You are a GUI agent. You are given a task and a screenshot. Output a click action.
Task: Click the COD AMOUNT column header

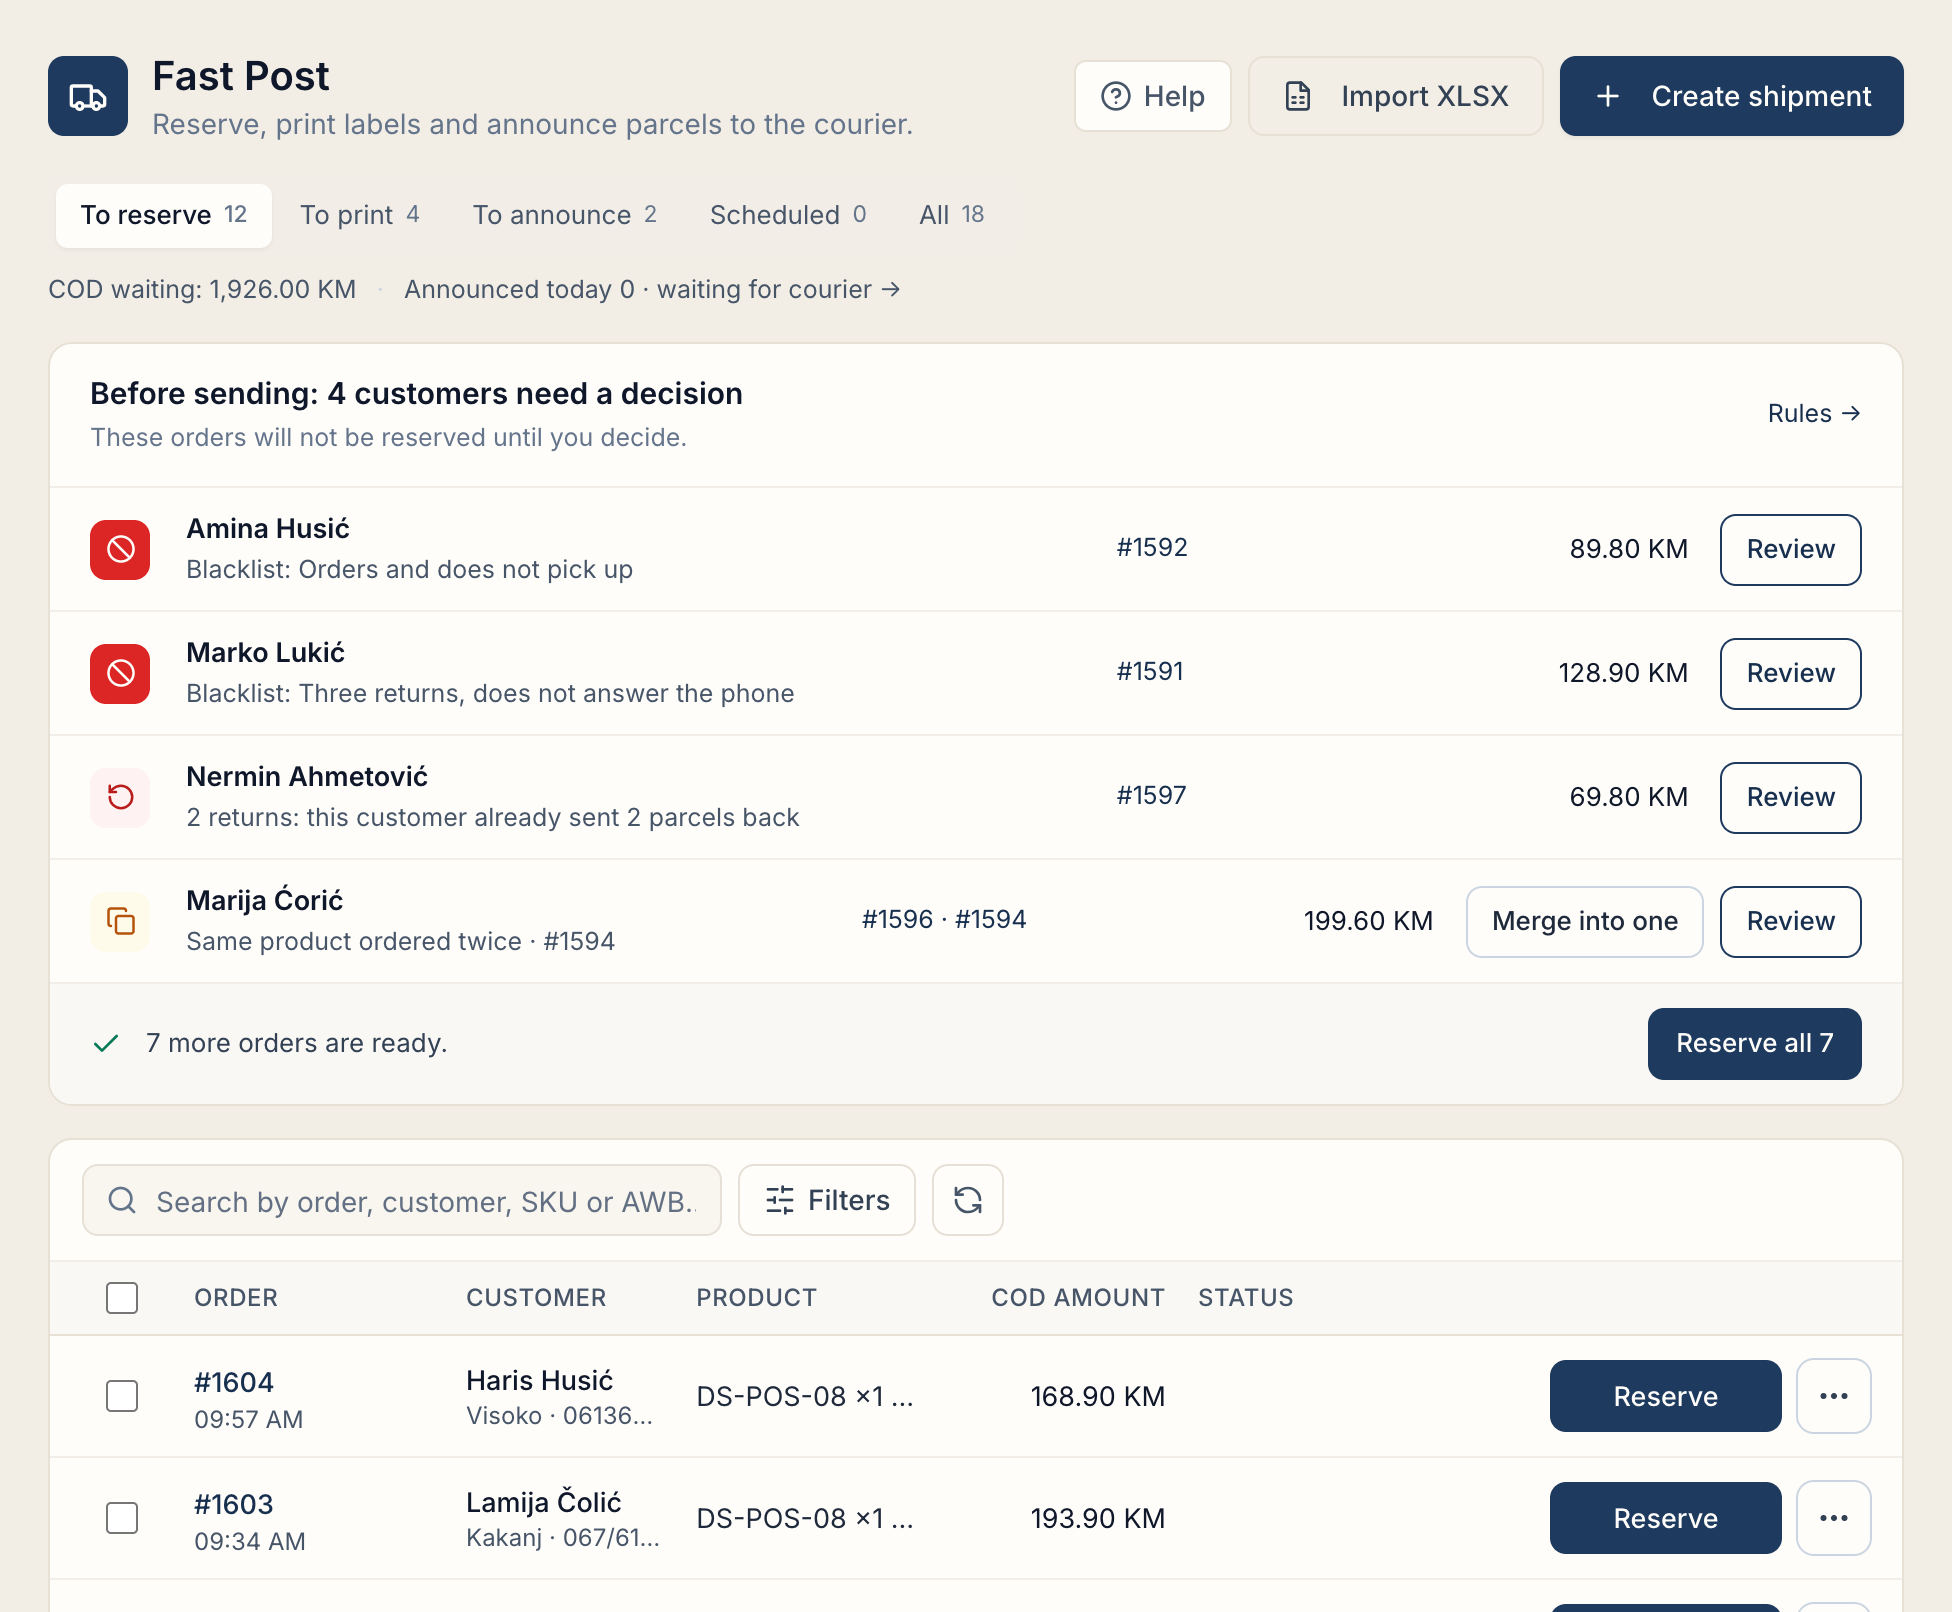[1078, 1297]
